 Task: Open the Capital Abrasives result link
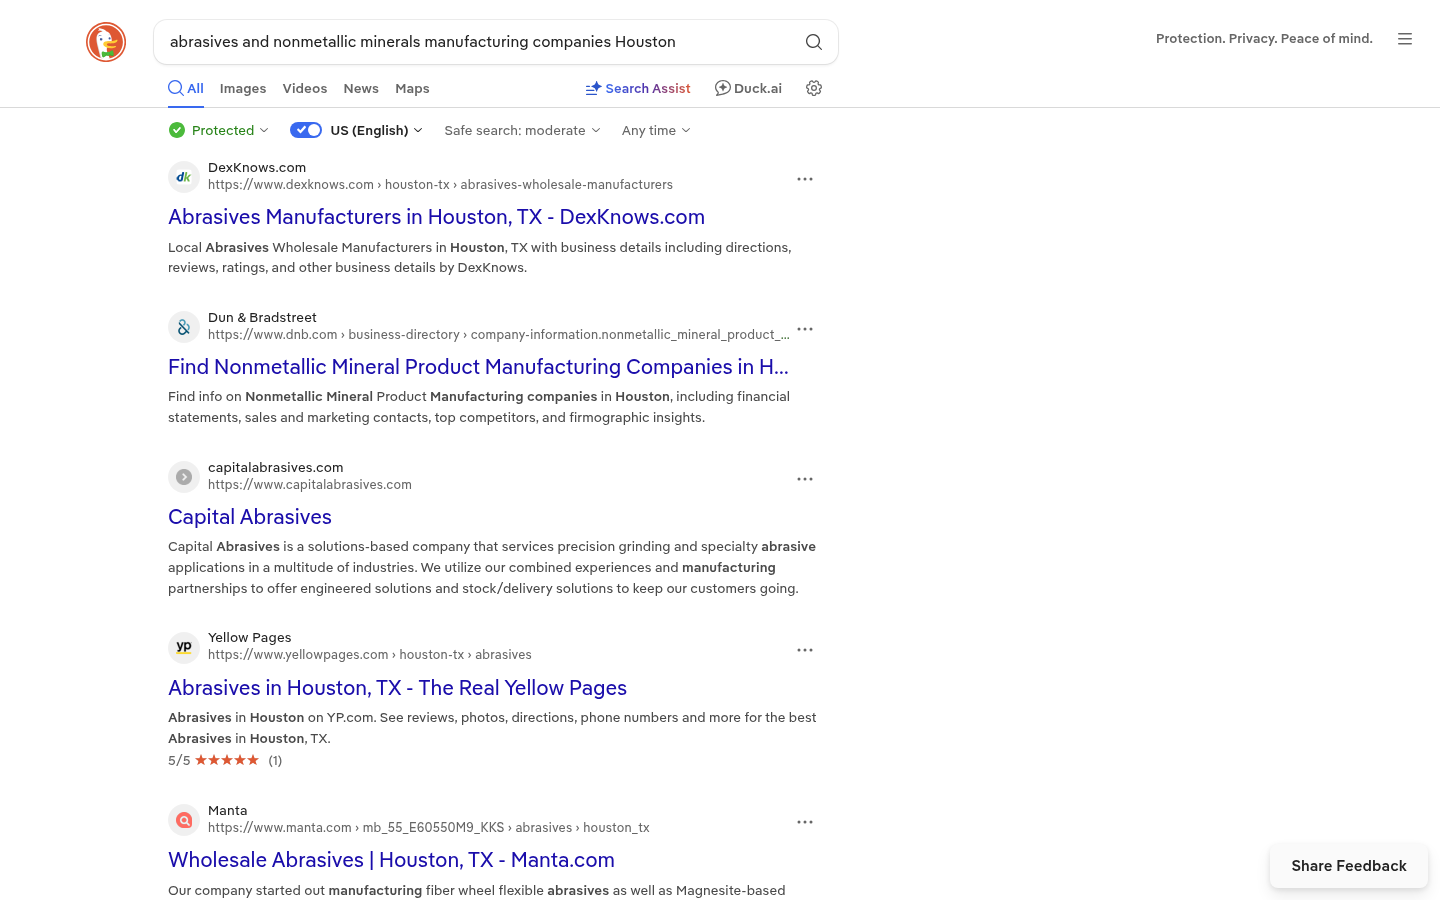(x=250, y=517)
